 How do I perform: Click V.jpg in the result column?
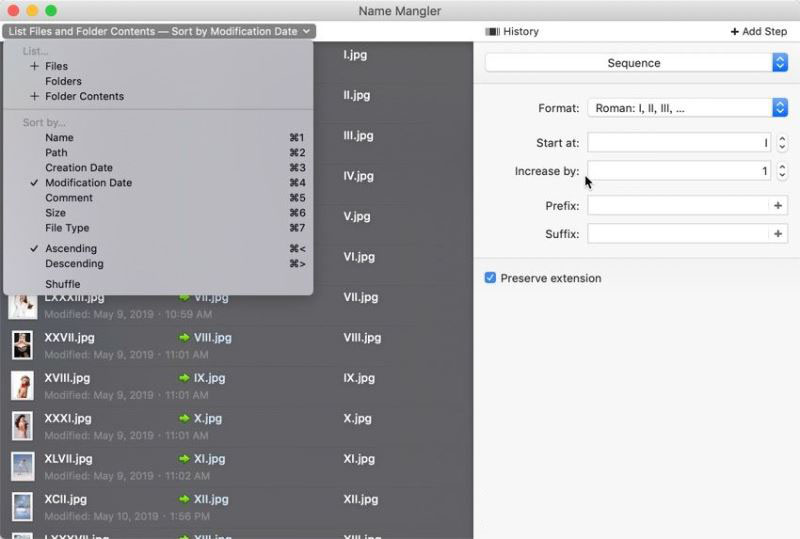(x=357, y=216)
